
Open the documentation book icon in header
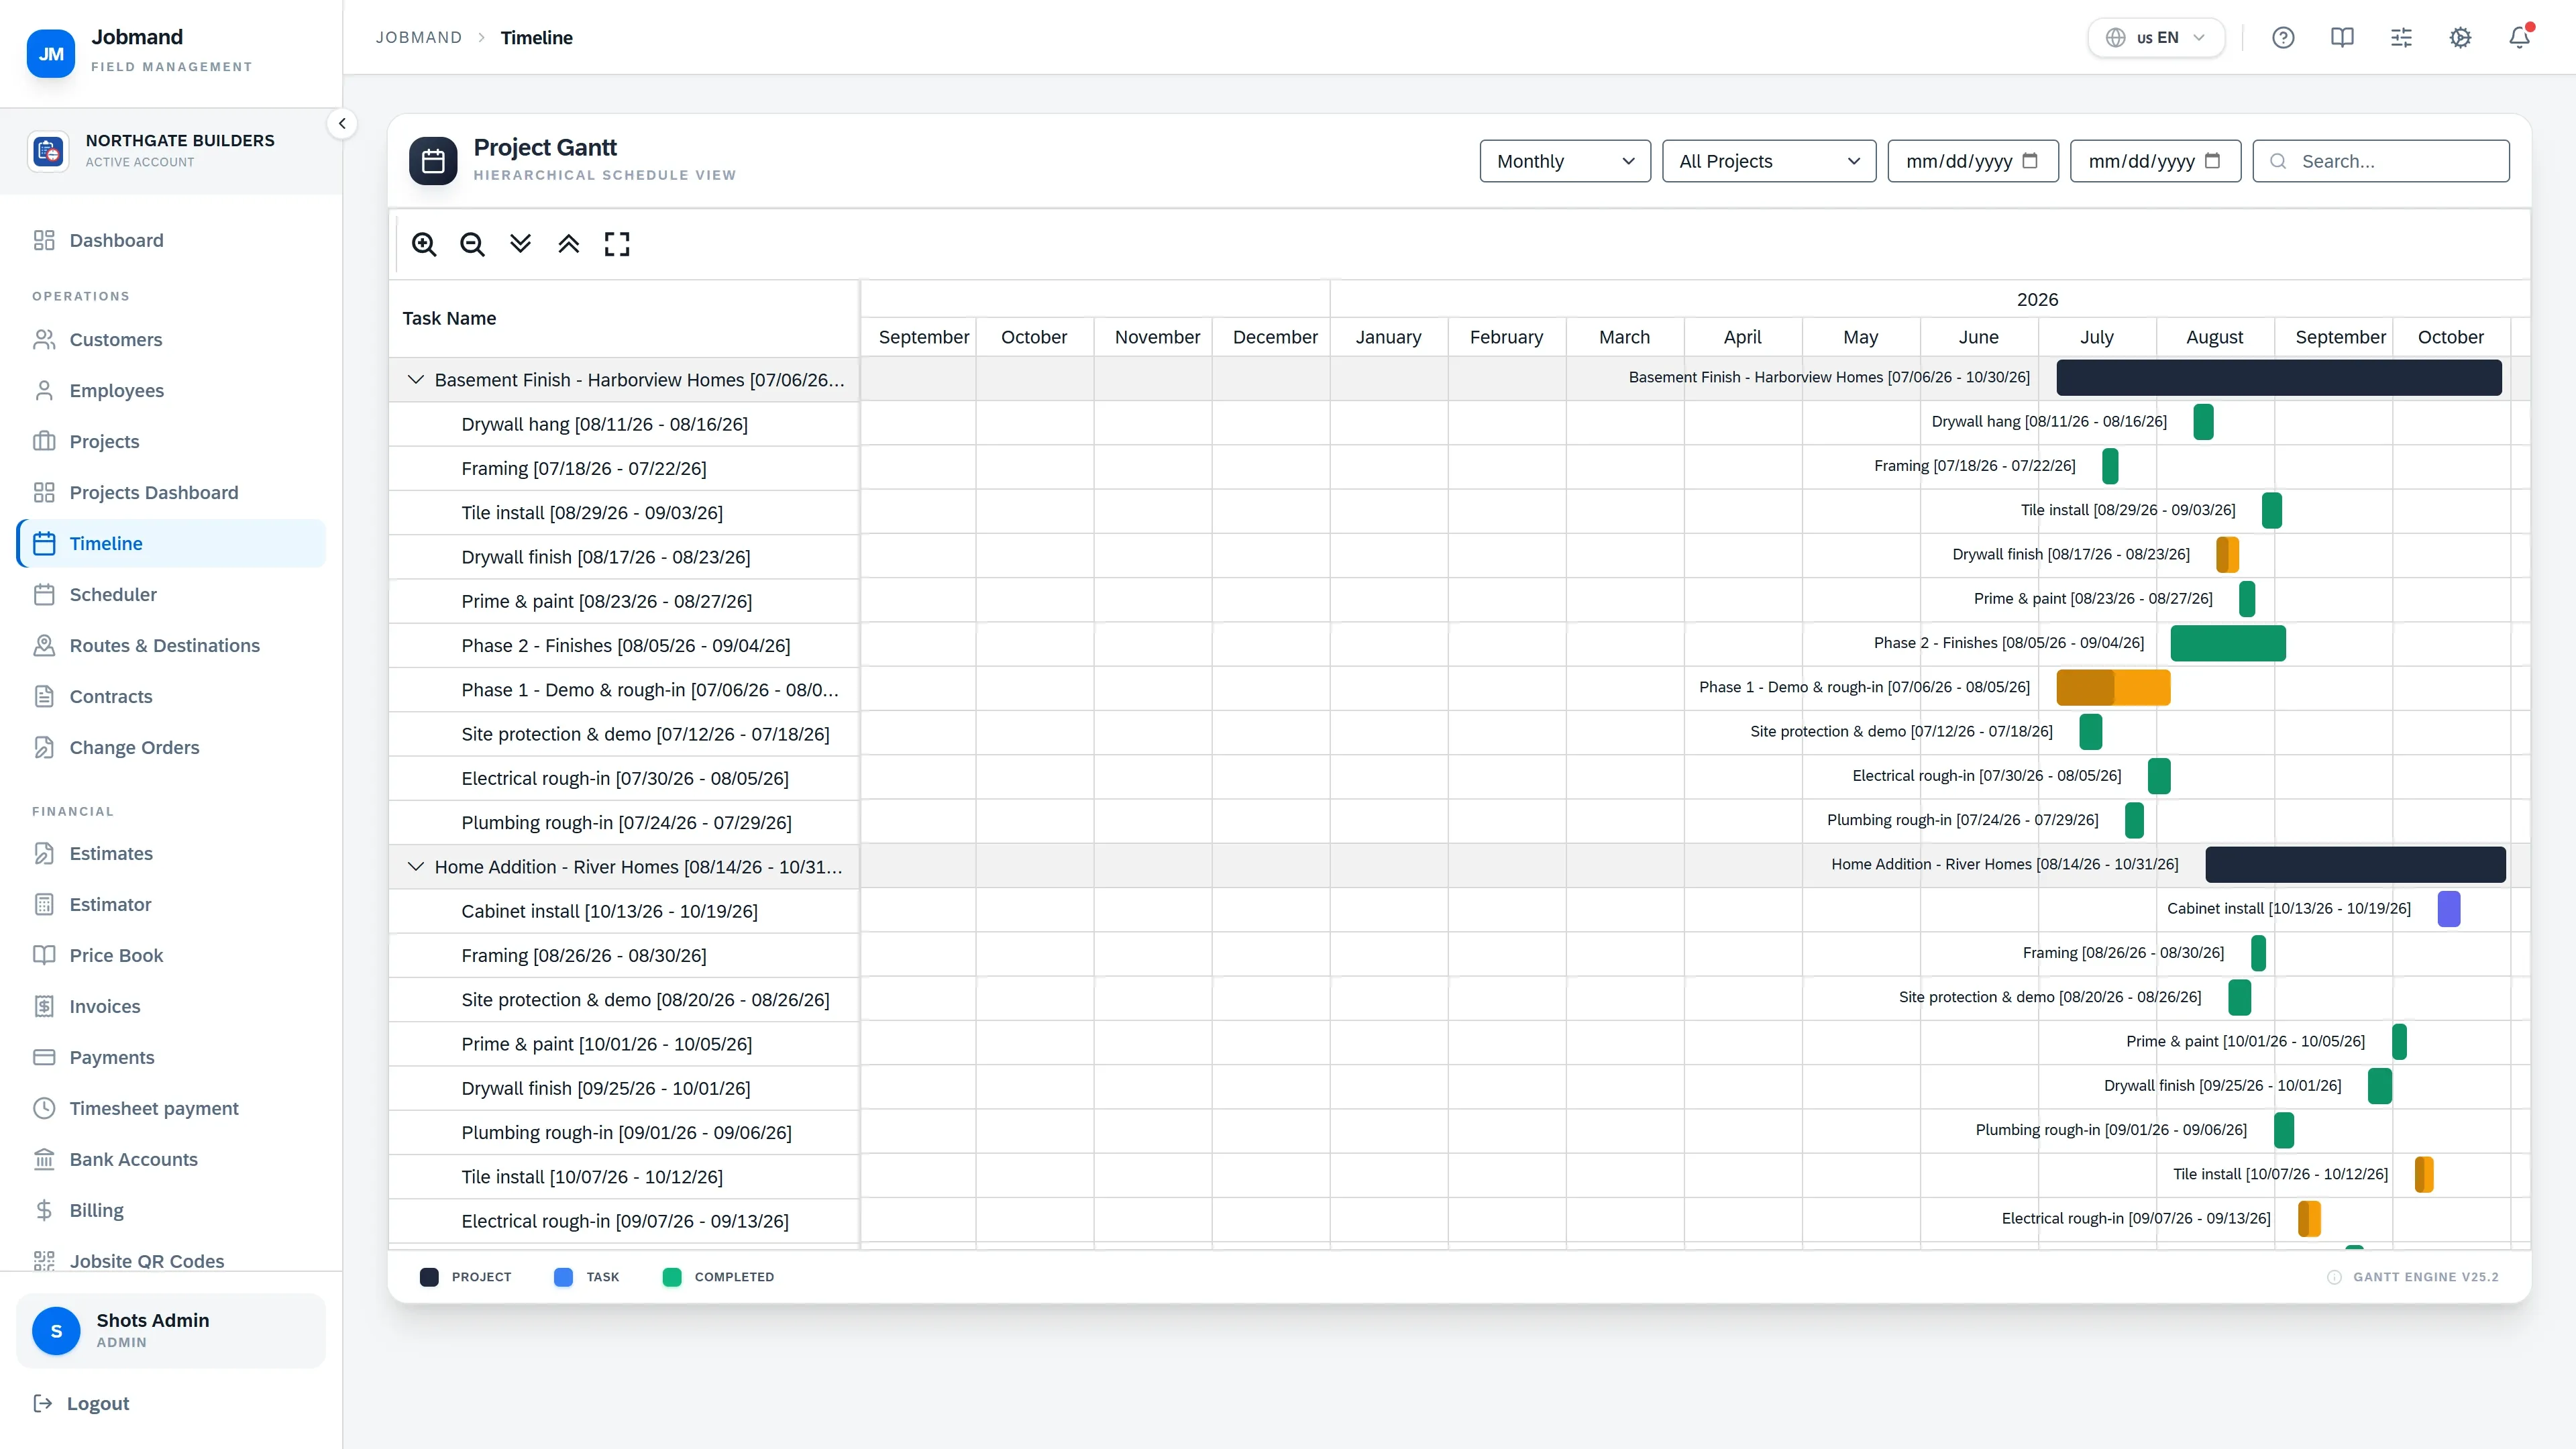[x=2342, y=38]
